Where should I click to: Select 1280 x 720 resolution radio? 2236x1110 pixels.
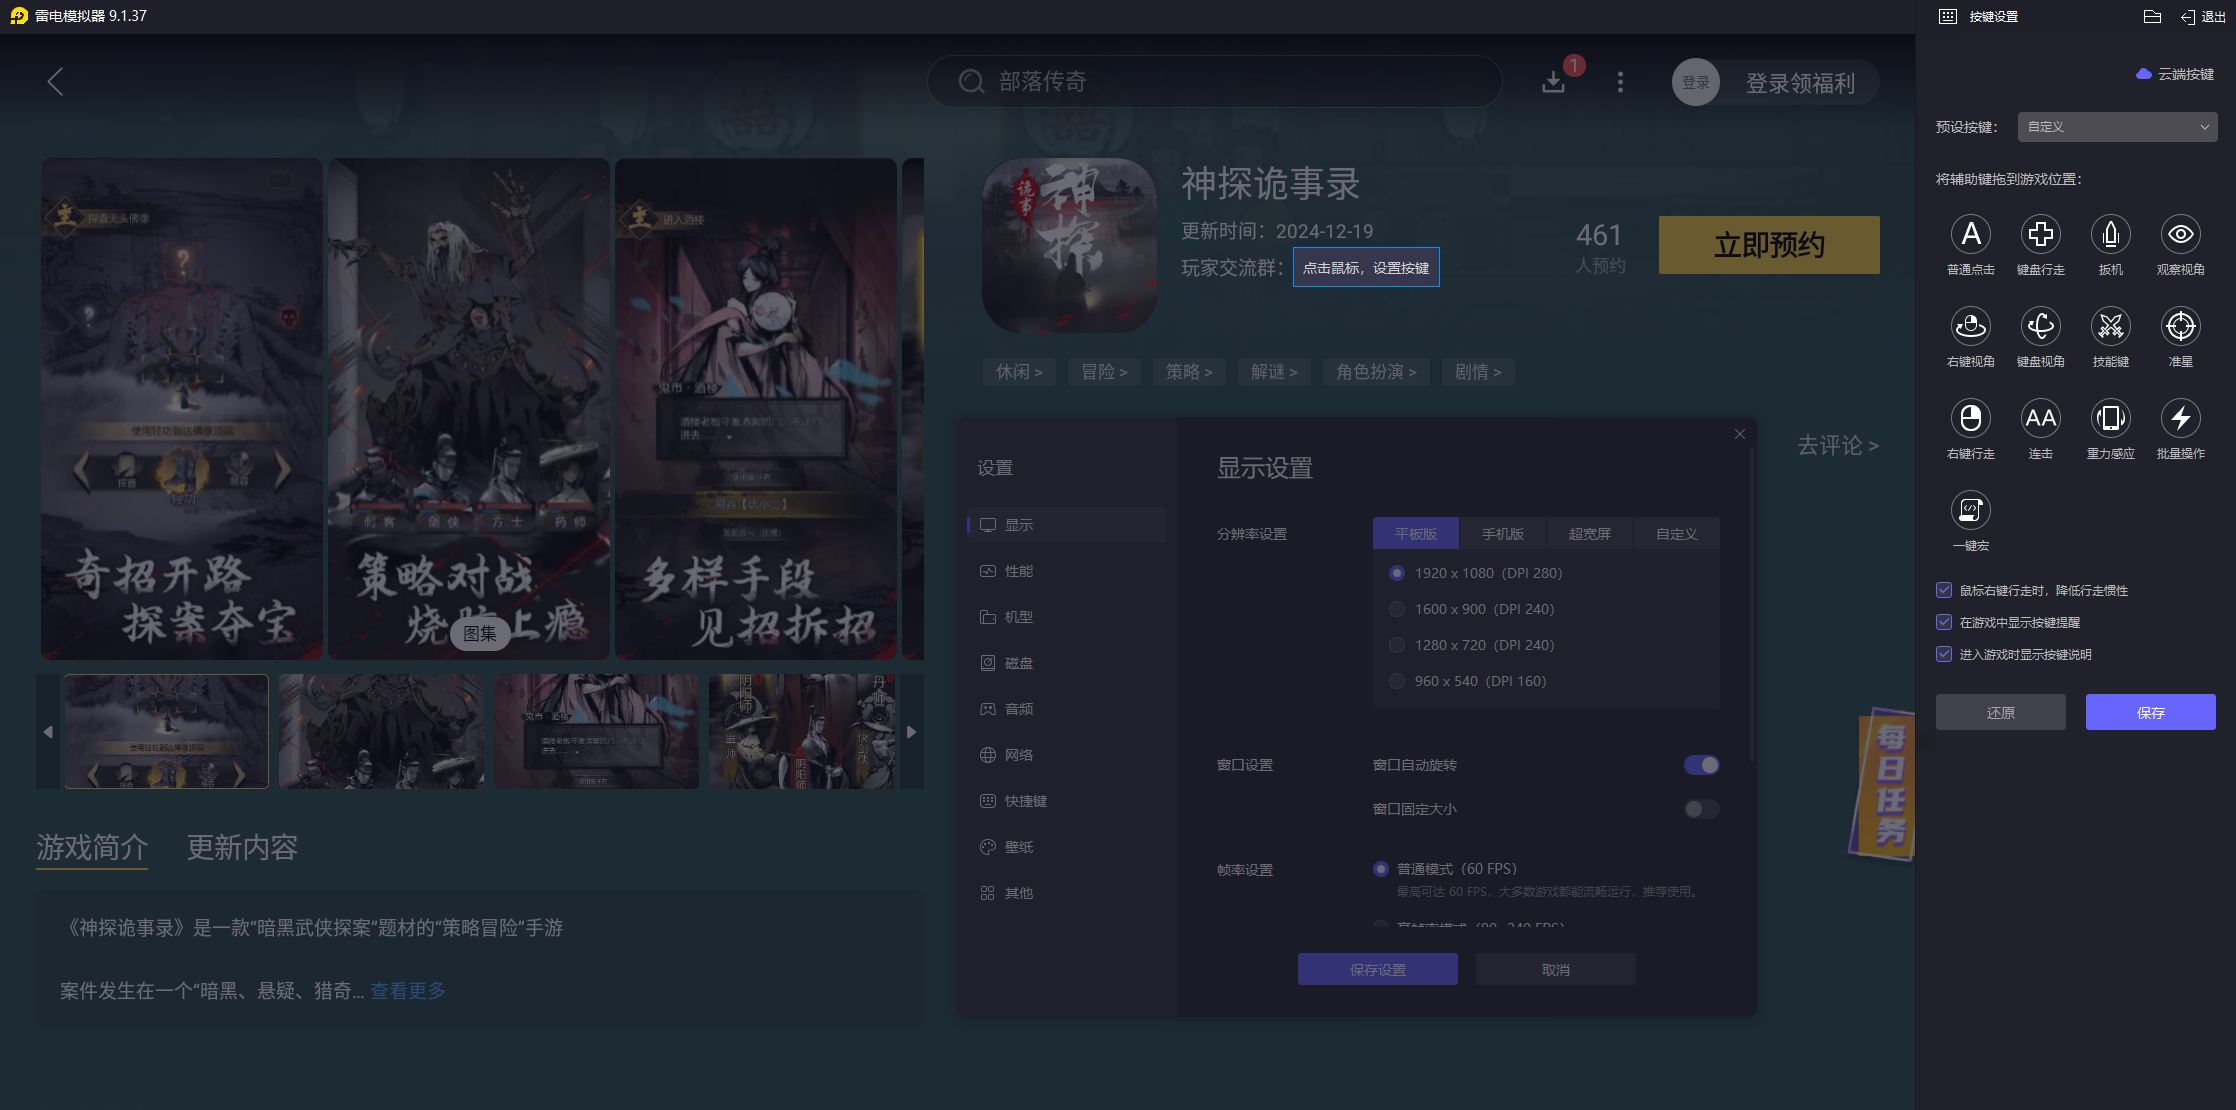click(x=1397, y=645)
